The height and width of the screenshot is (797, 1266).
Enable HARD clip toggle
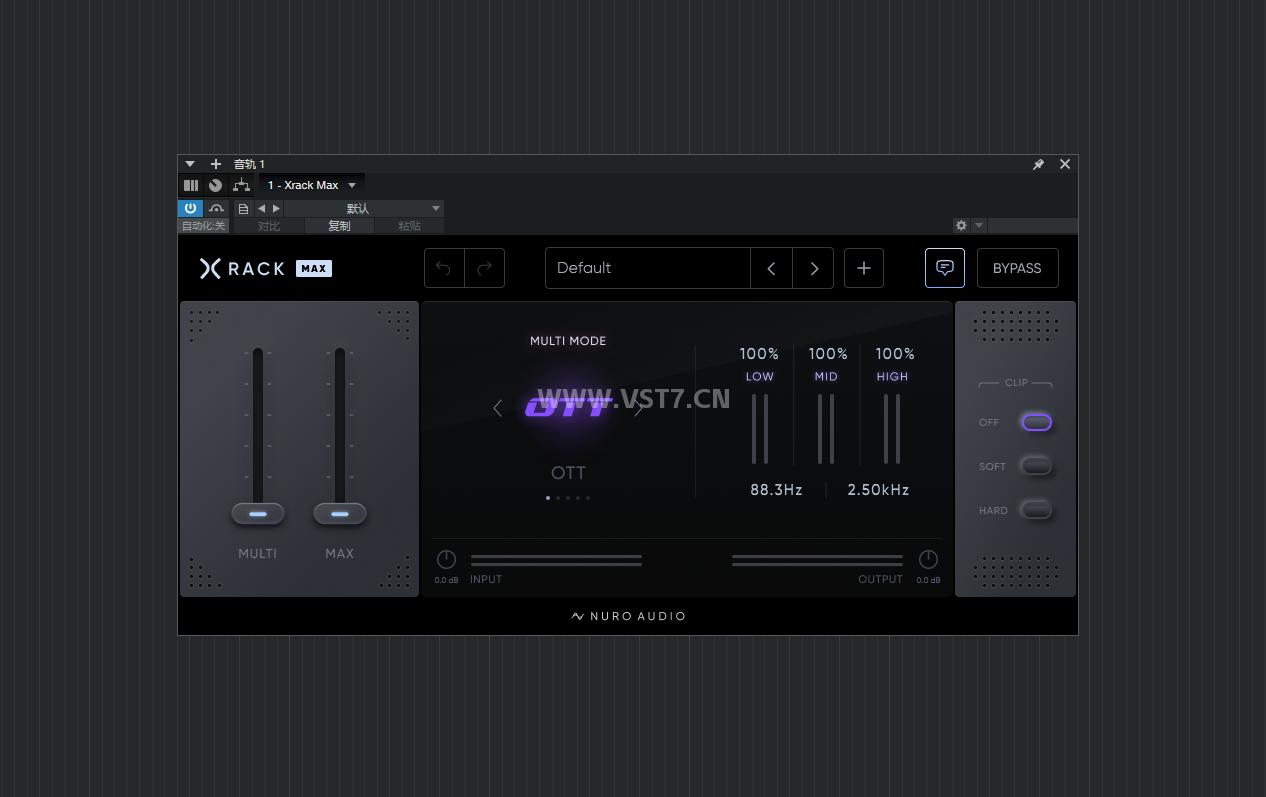(1036, 510)
